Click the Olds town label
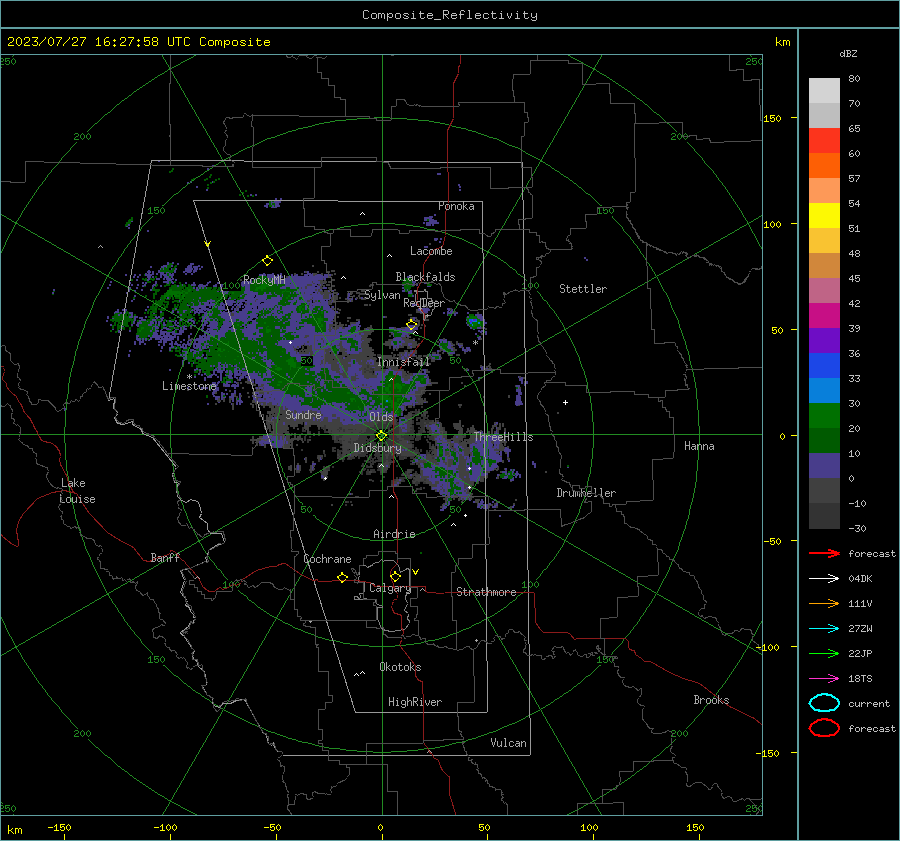Screen dimensions: 900x841 (381, 417)
